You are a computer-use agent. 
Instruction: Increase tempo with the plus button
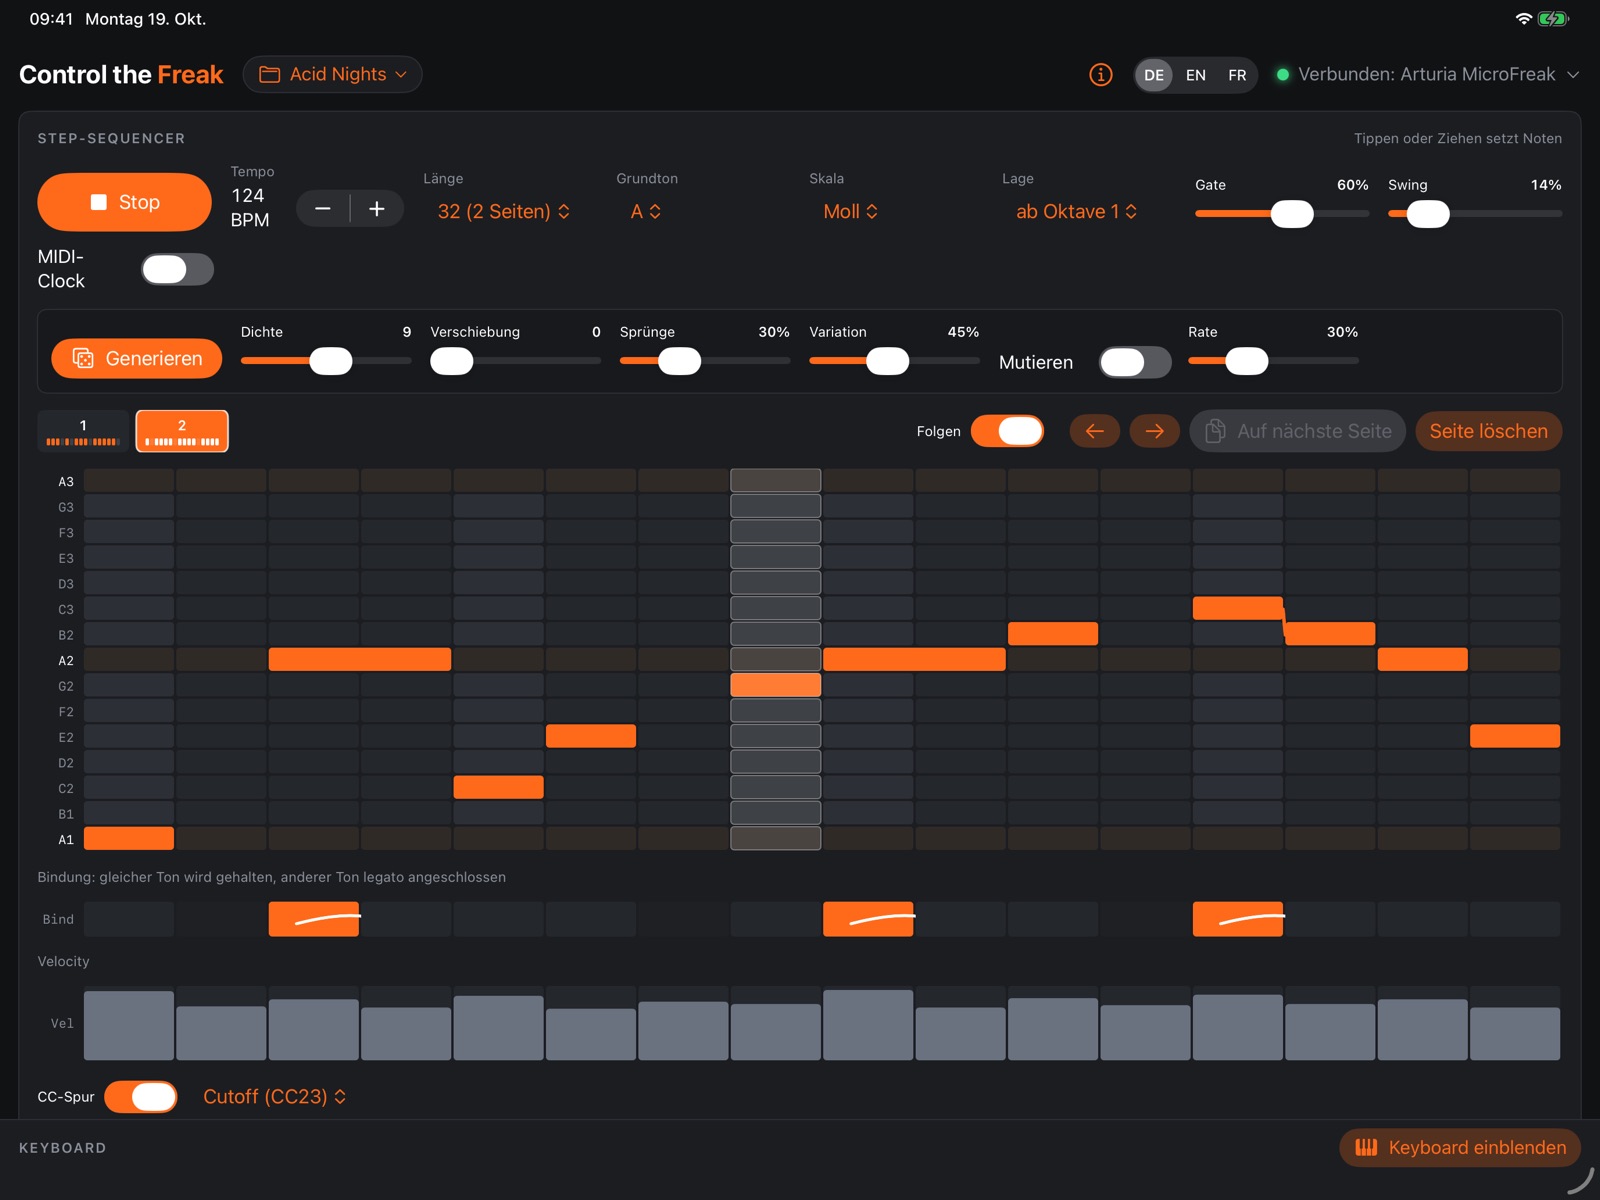tap(377, 208)
